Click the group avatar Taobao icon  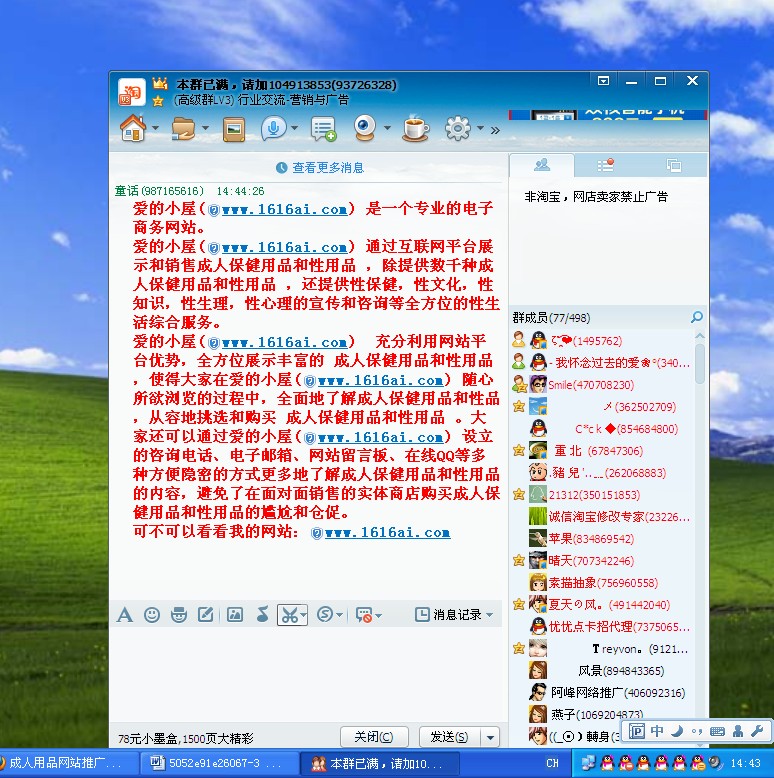click(x=131, y=92)
